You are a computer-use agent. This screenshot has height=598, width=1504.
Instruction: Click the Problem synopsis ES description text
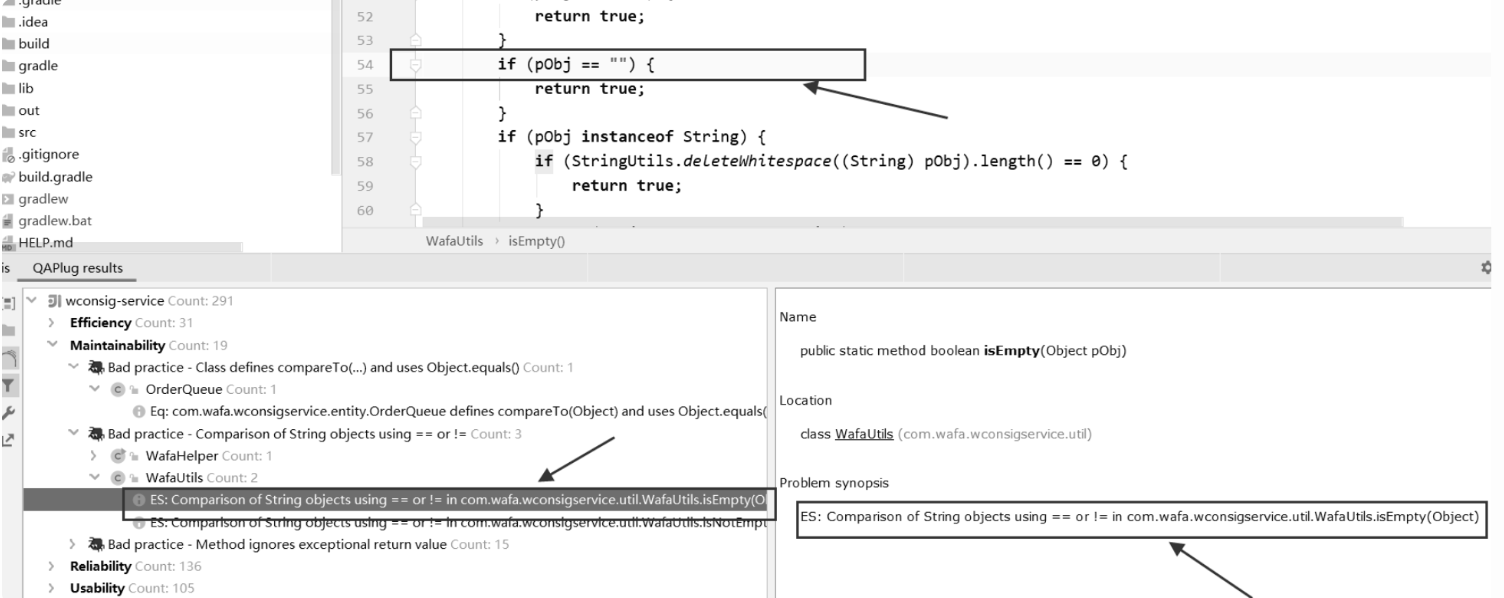tap(1140, 516)
